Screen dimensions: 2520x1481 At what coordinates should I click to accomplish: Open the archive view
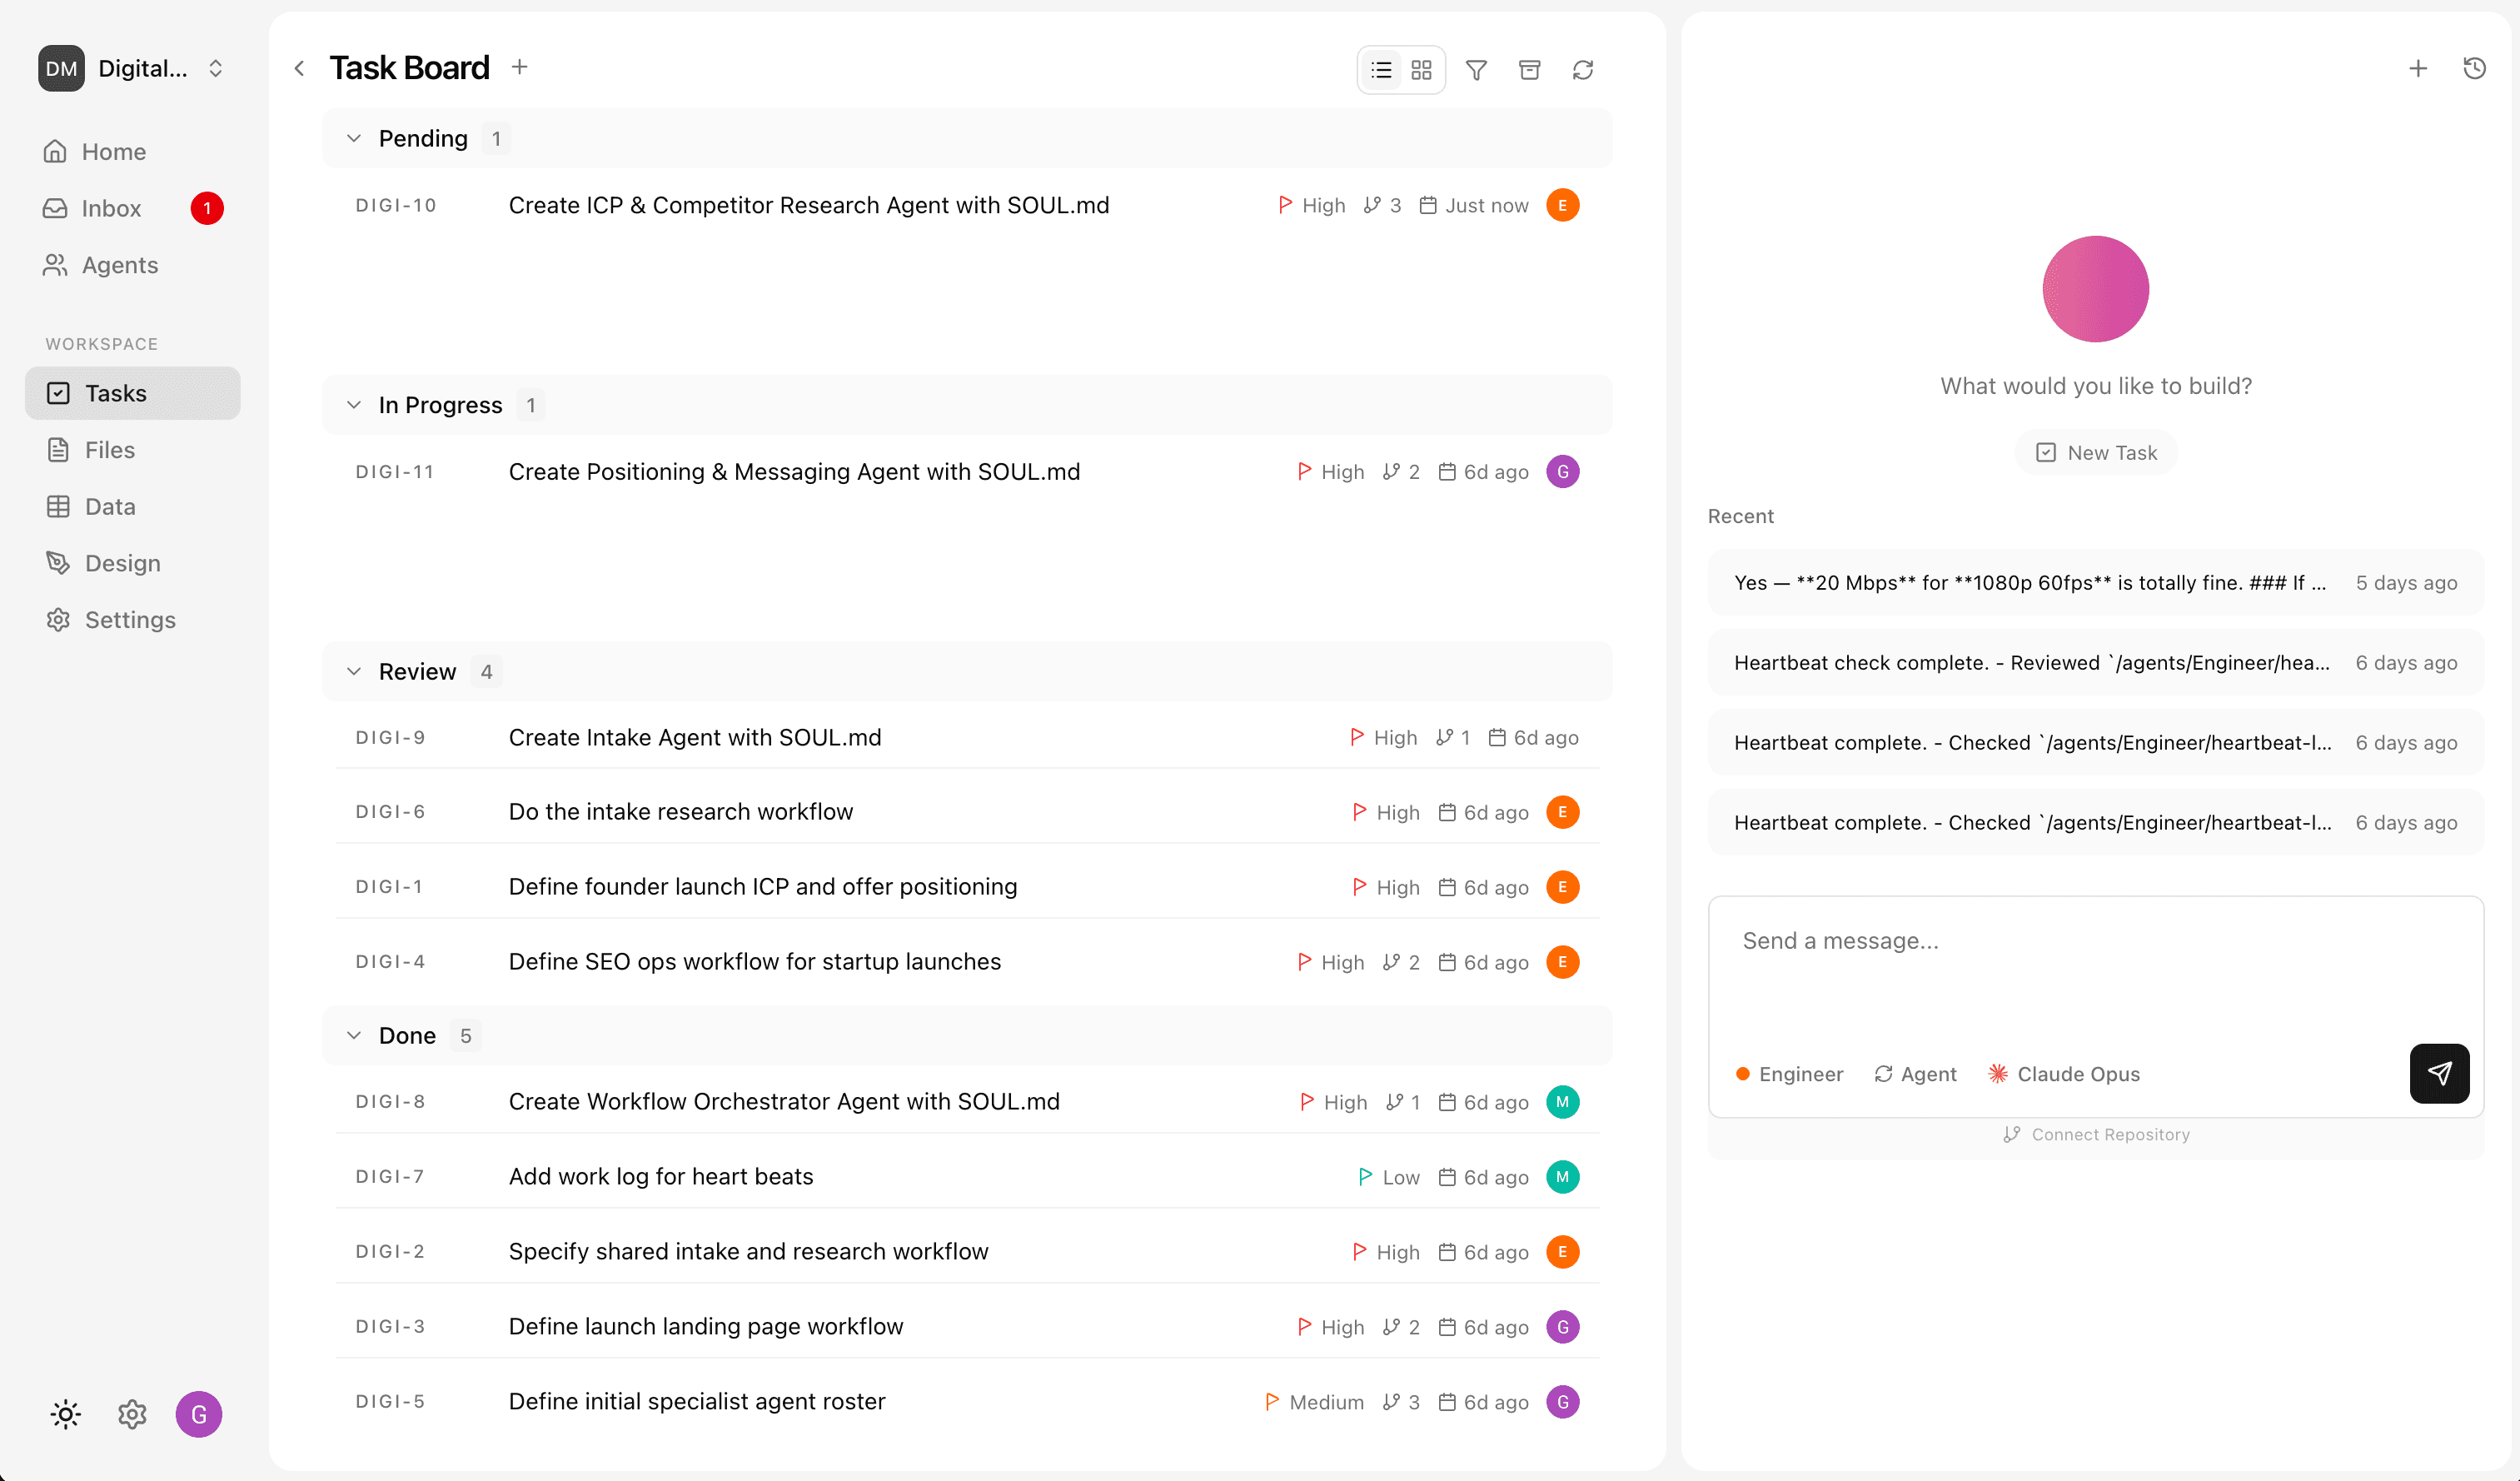click(1529, 69)
